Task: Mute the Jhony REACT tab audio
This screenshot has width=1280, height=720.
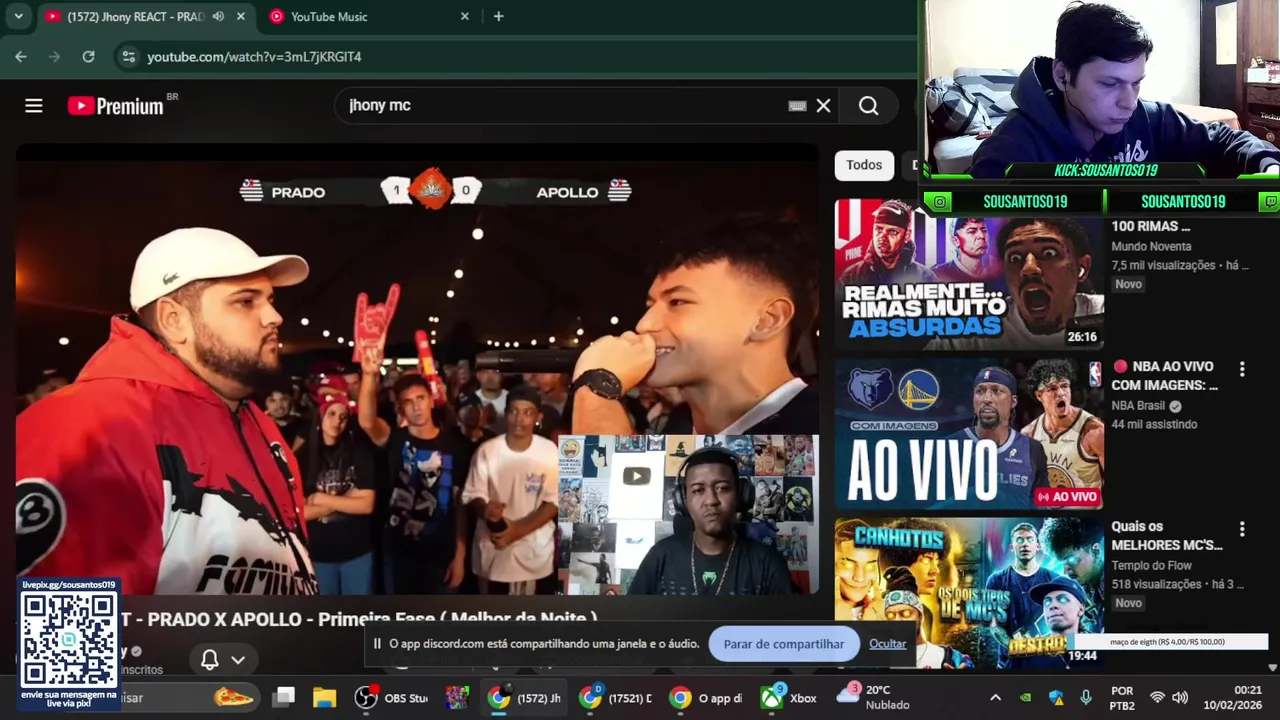Action: tap(218, 16)
